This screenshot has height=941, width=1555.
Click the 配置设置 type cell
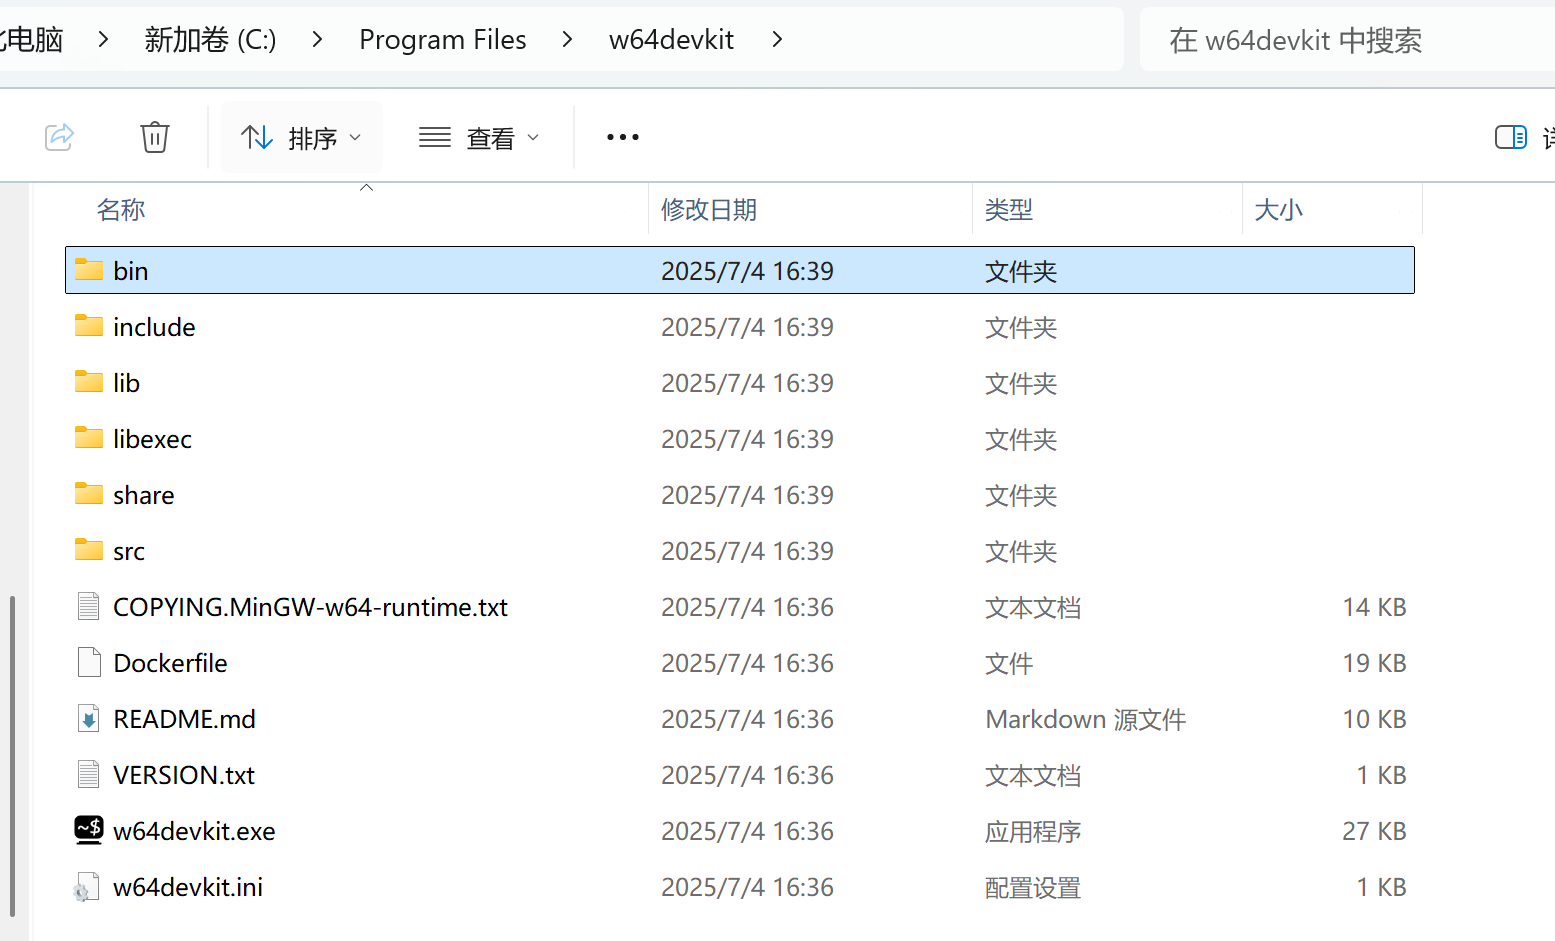[1033, 888]
